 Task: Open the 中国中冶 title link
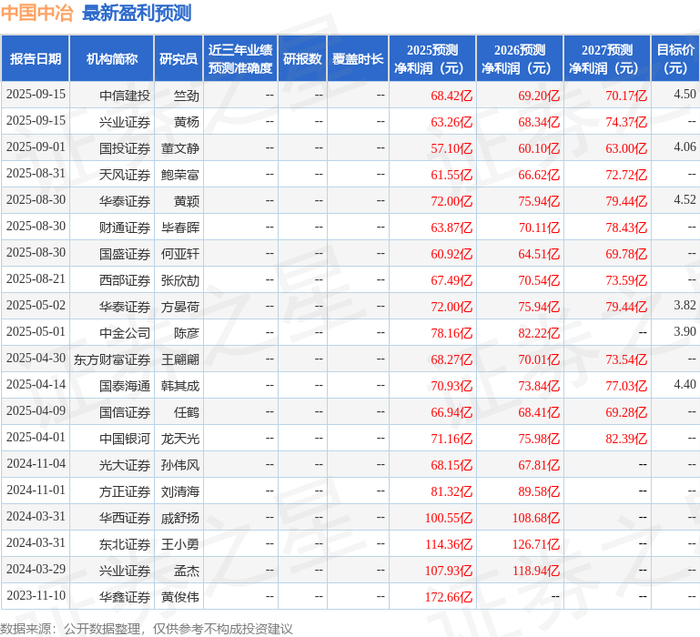click(37, 13)
